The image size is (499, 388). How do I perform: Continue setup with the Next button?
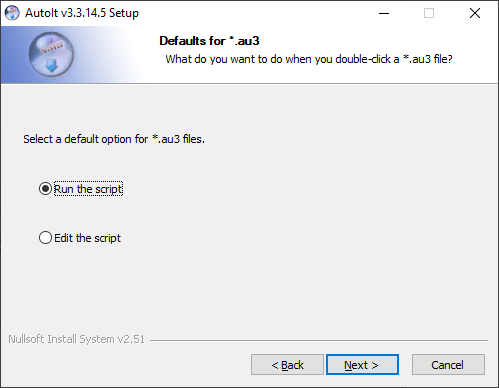[x=362, y=365]
